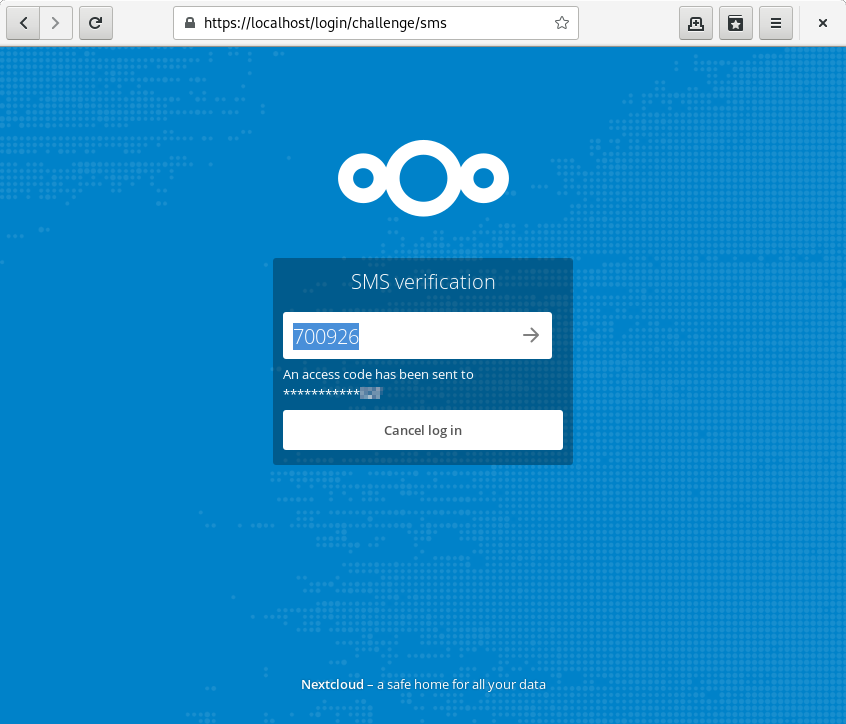The image size is (846, 724).
Task: Reload the current page
Action: coord(96,23)
